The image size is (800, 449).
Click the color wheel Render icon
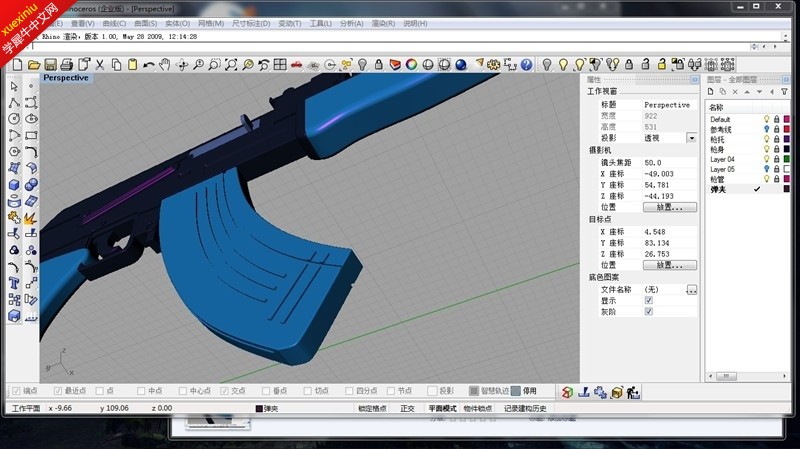coord(411,65)
